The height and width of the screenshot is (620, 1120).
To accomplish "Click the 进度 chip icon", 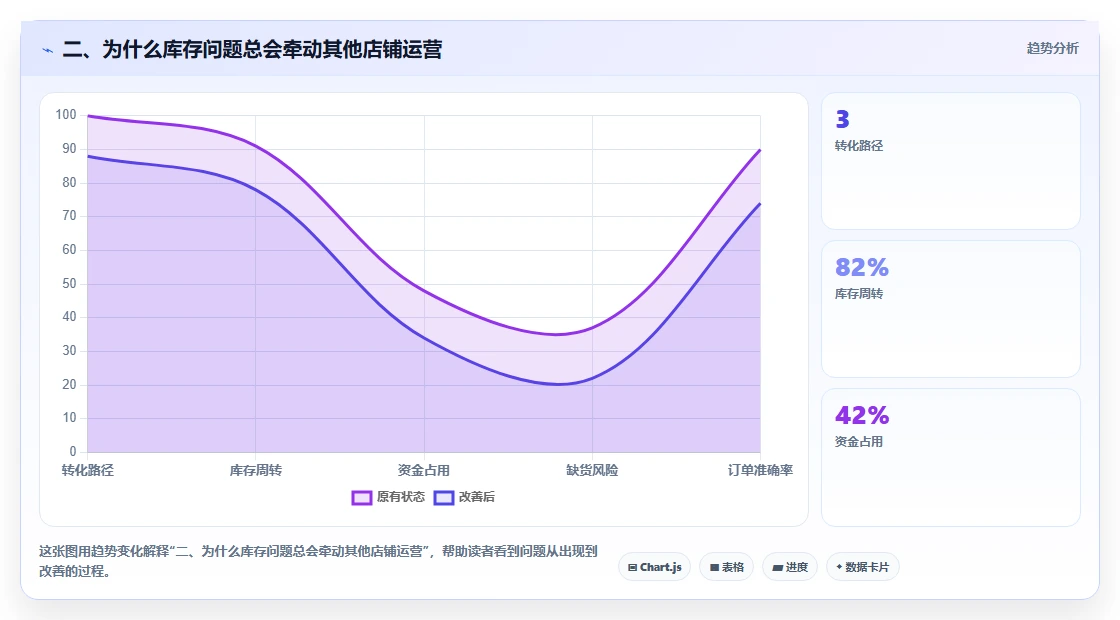I will [777, 568].
